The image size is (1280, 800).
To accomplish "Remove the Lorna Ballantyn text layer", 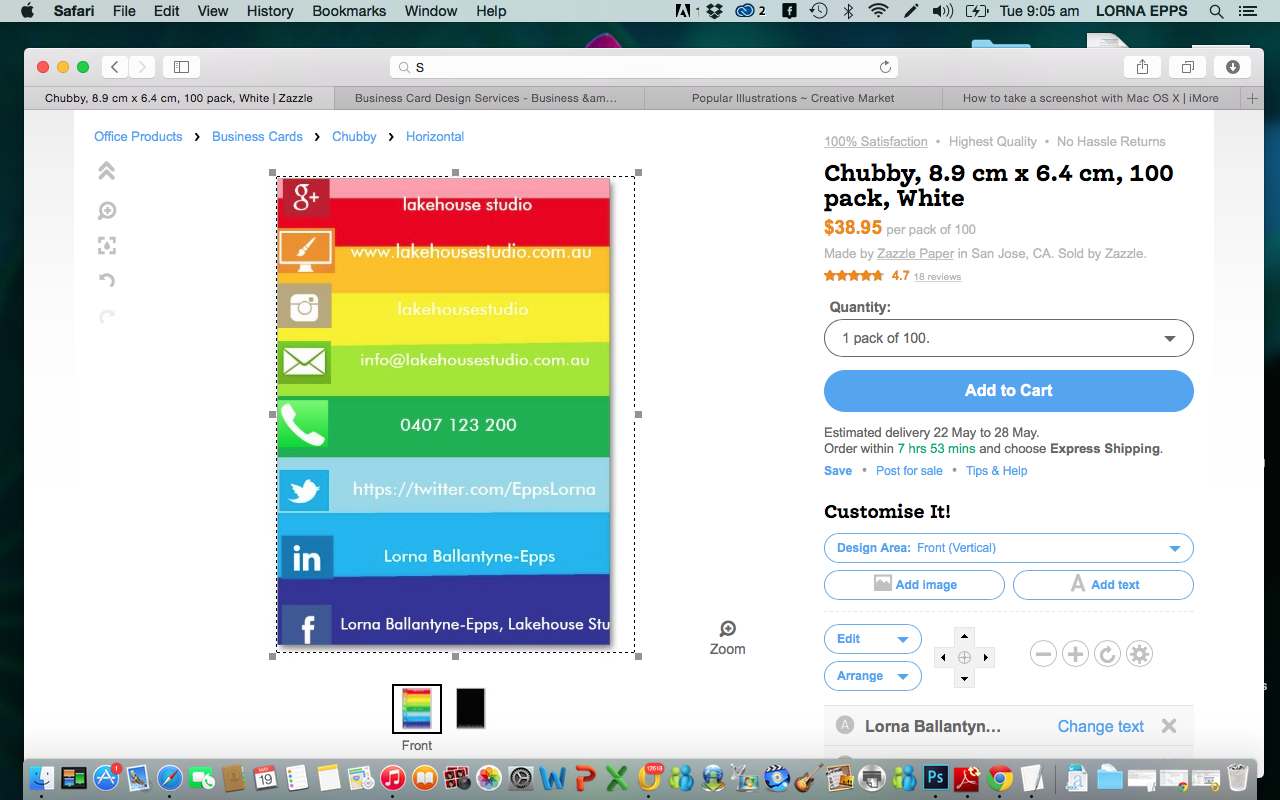I will coord(1169,726).
